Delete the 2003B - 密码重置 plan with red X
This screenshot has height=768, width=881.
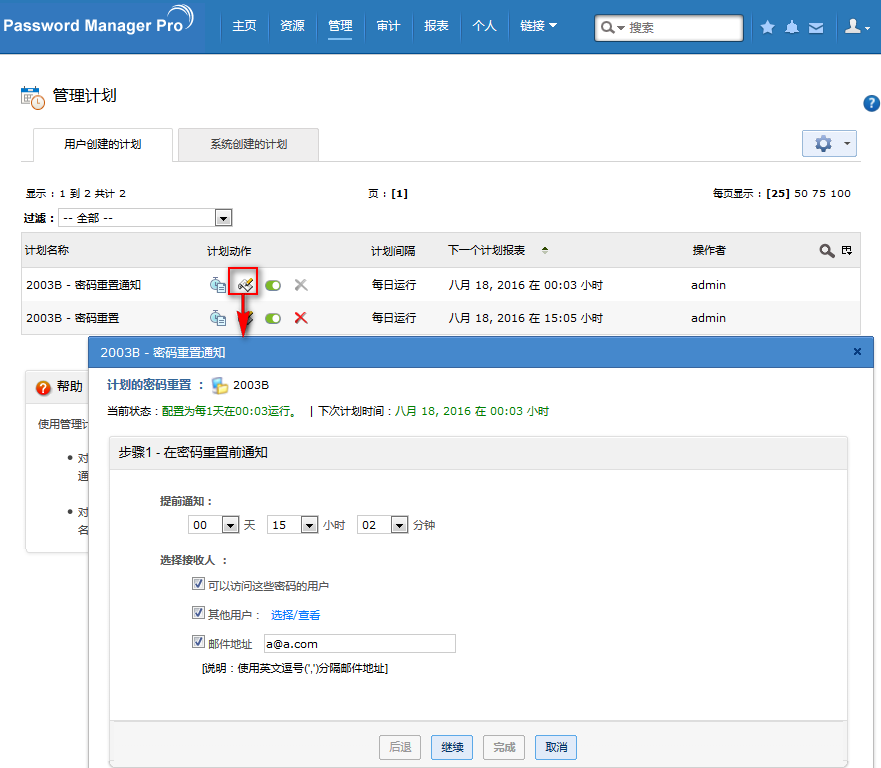[300, 318]
